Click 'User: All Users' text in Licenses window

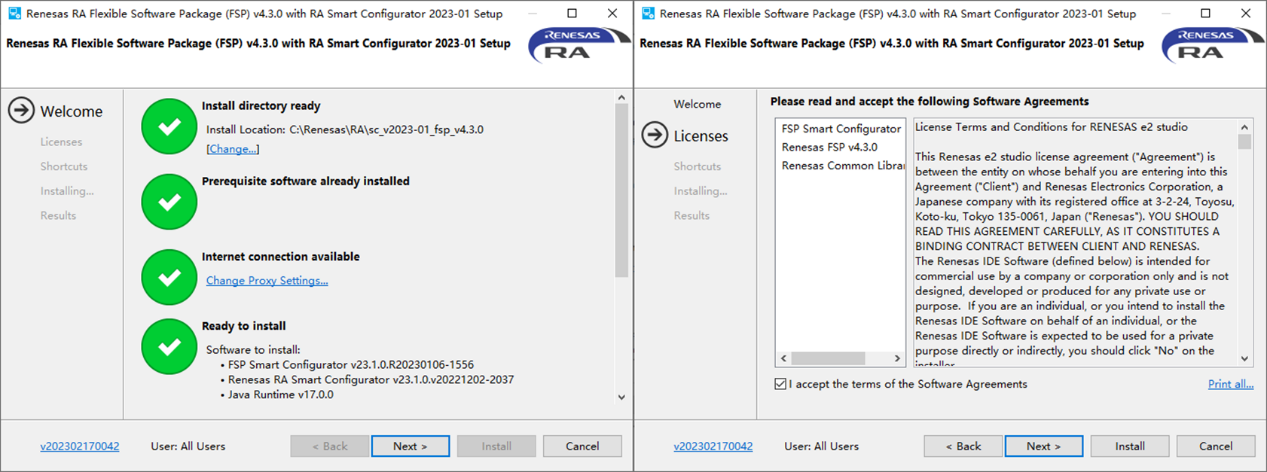(x=821, y=446)
